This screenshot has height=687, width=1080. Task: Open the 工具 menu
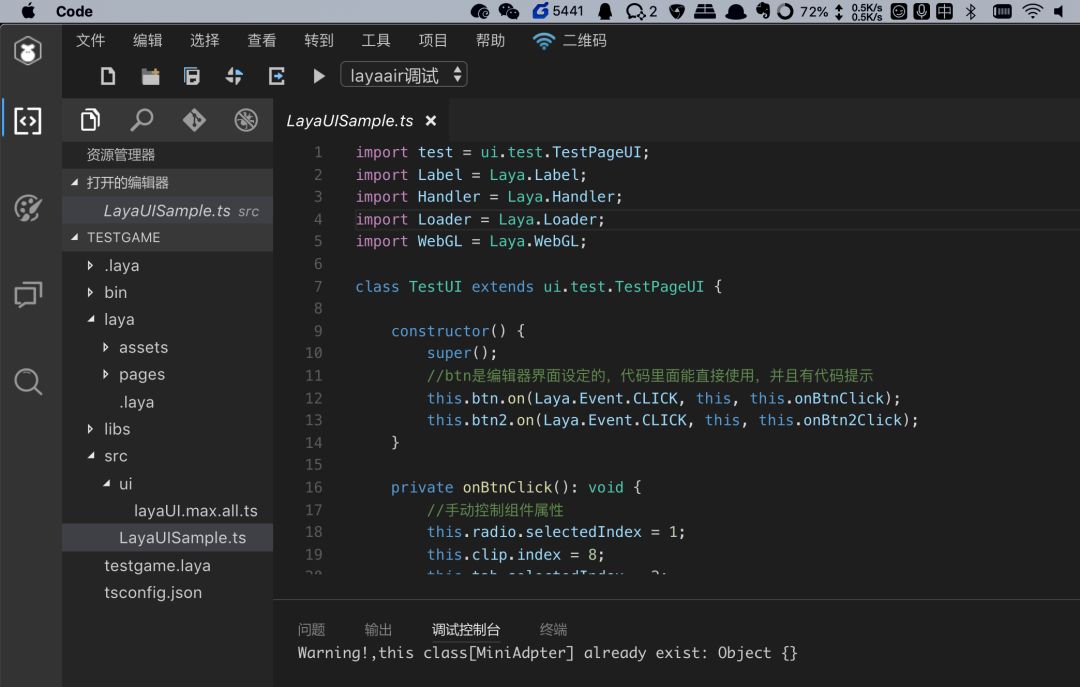tap(376, 41)
